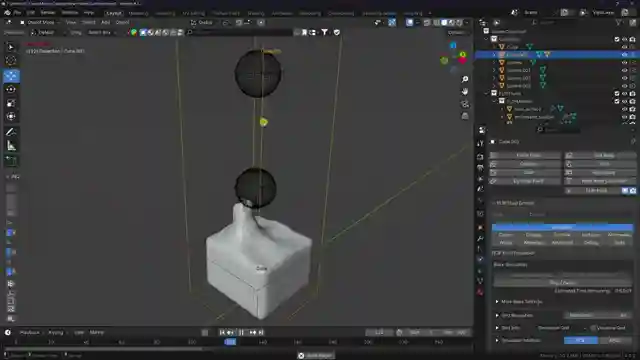Click the timeline current frame marker

coord(230,342)
